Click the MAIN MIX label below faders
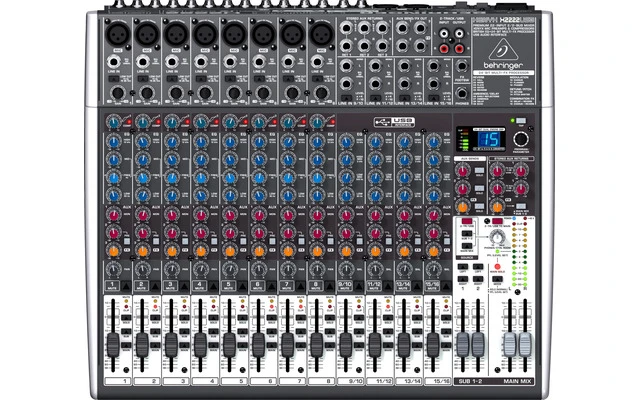Viewport: 640px width, 400px height. click(517, 381)
